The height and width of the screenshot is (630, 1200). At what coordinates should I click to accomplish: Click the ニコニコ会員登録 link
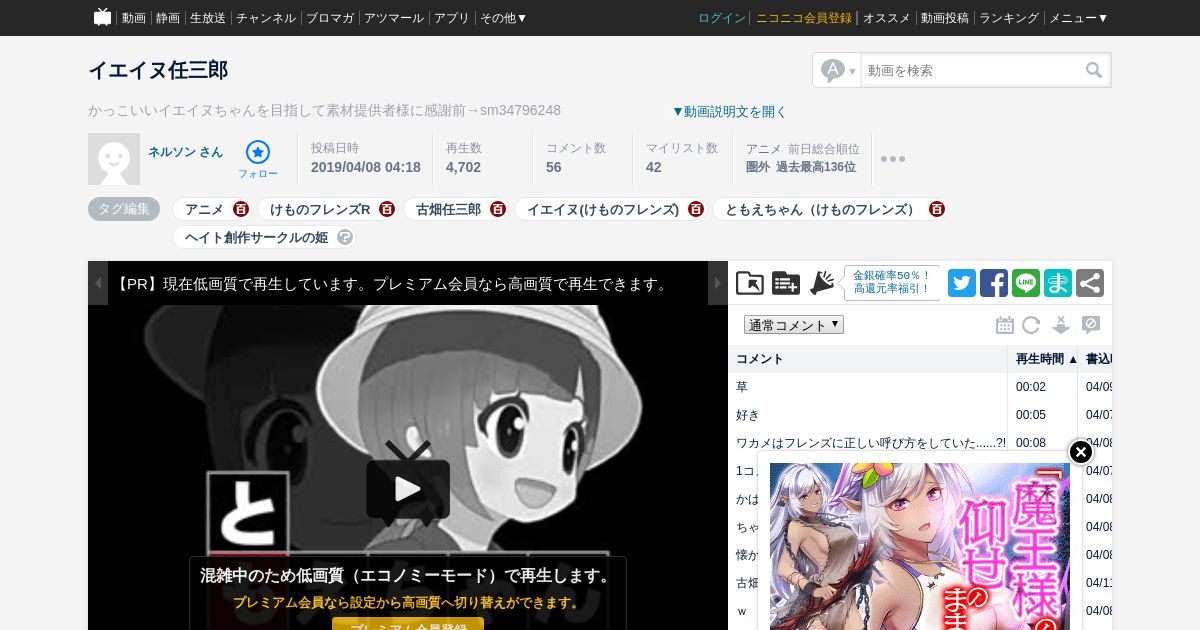point(804,18)
